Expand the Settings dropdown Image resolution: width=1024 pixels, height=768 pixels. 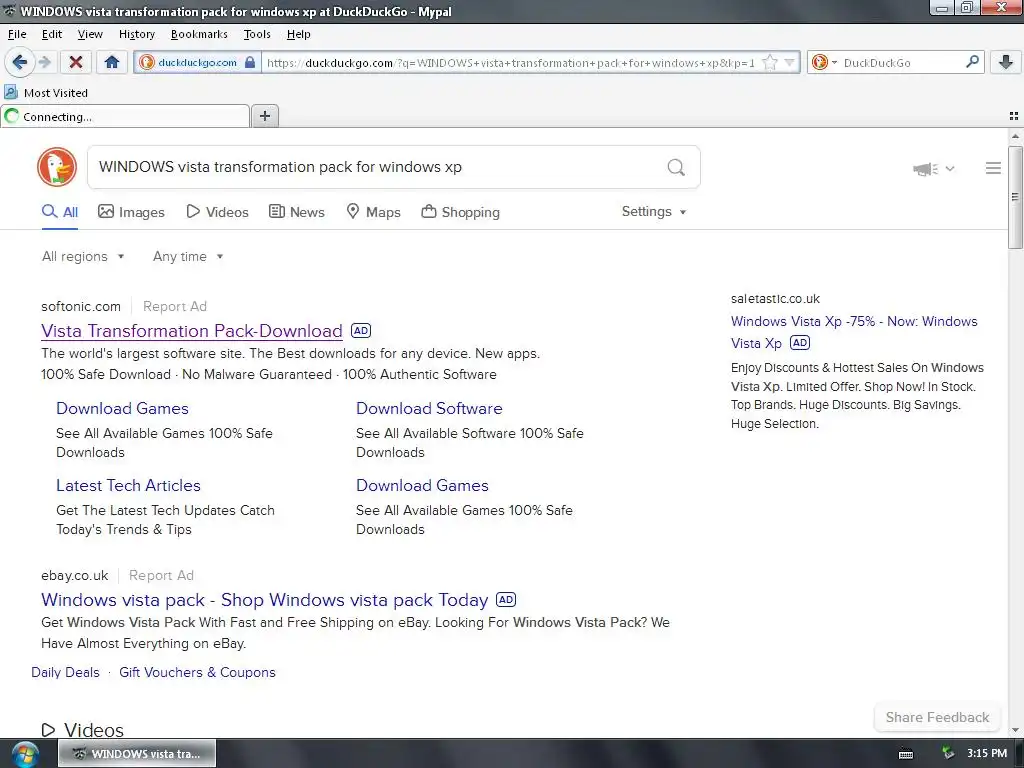coord(654,212)
